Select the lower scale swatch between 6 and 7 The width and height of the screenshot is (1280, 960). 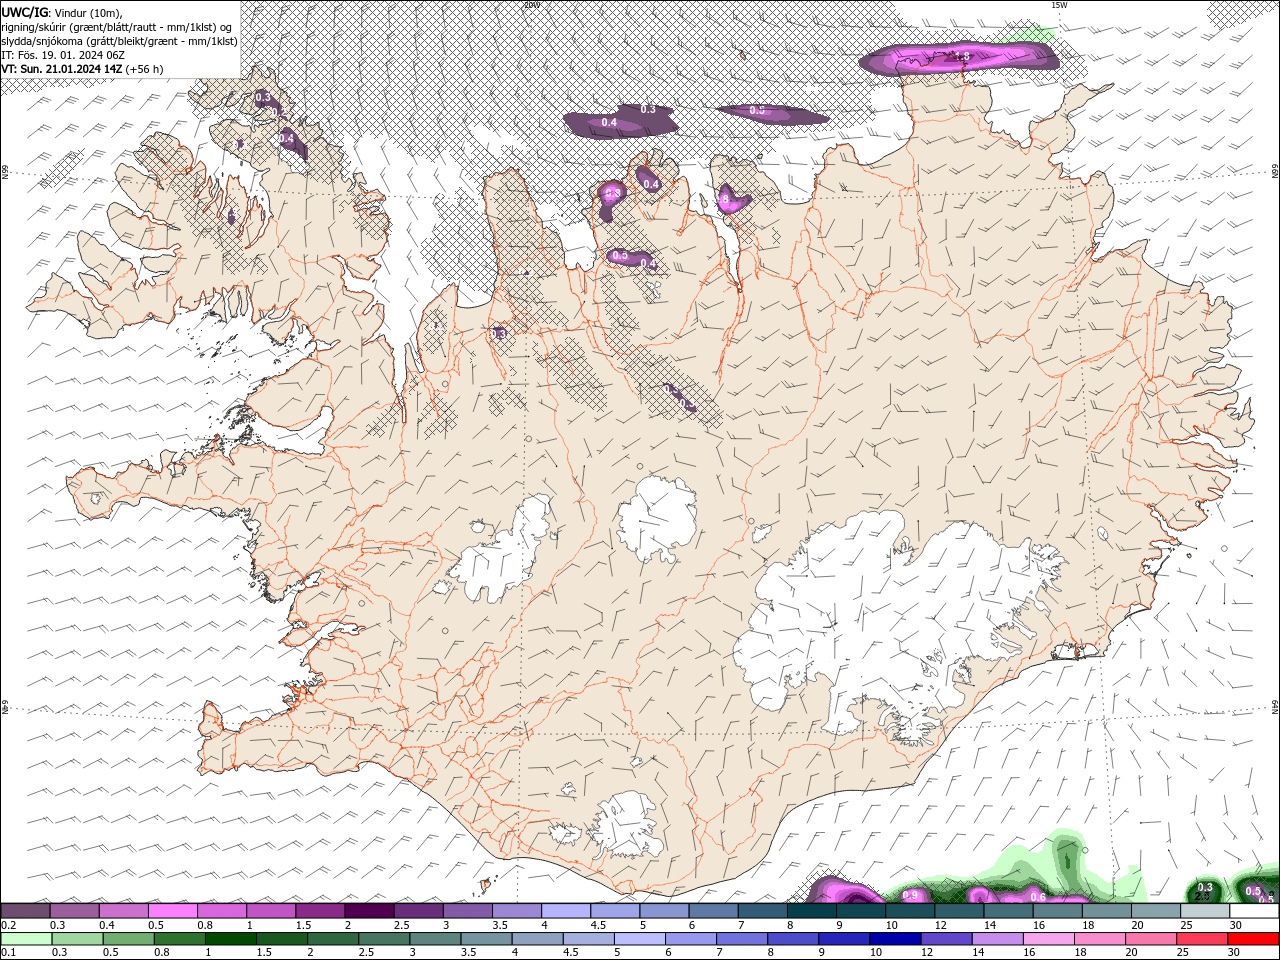(x=690, y=939)
